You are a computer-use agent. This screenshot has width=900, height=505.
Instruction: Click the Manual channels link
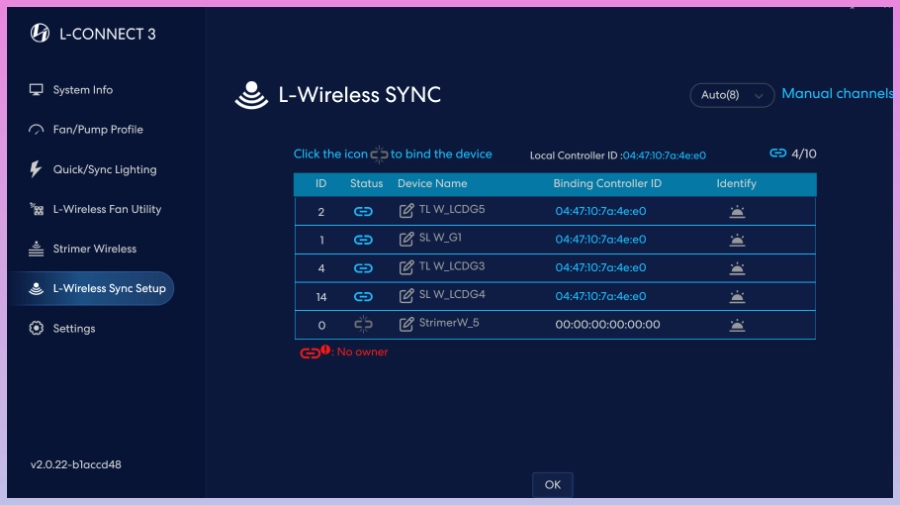[x=837, y=94]
